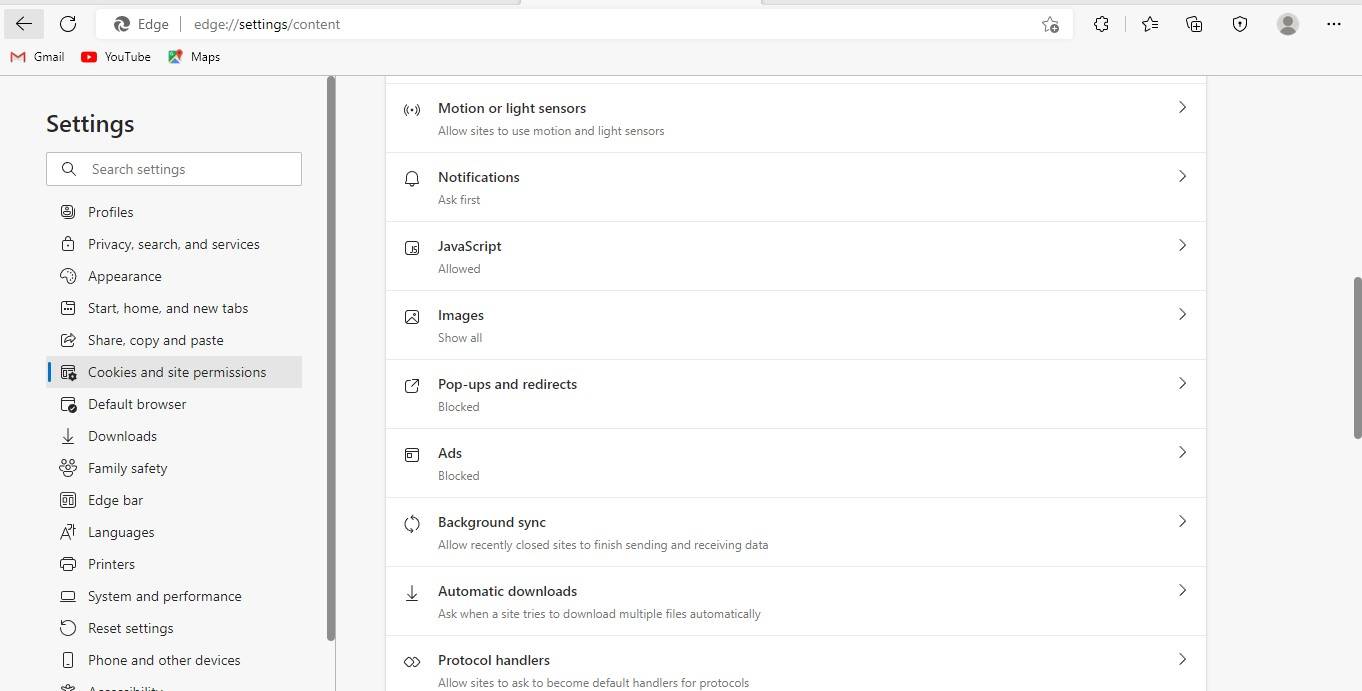
Task: Open the Gmail bookmark
Action: tap(38, 57)
